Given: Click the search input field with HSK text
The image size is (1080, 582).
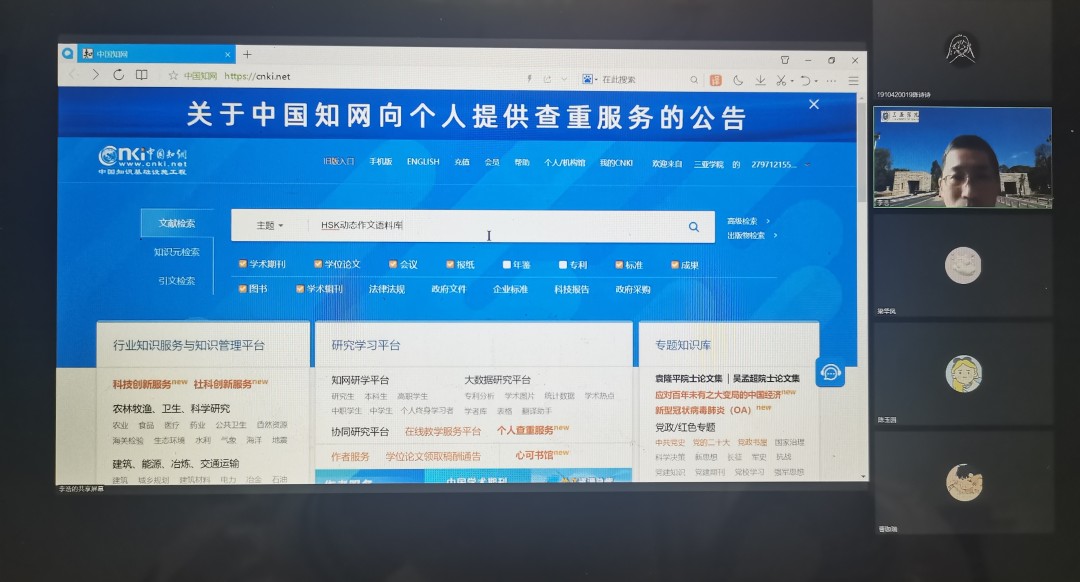Looking at the screenshot, I should coord(480,226).
